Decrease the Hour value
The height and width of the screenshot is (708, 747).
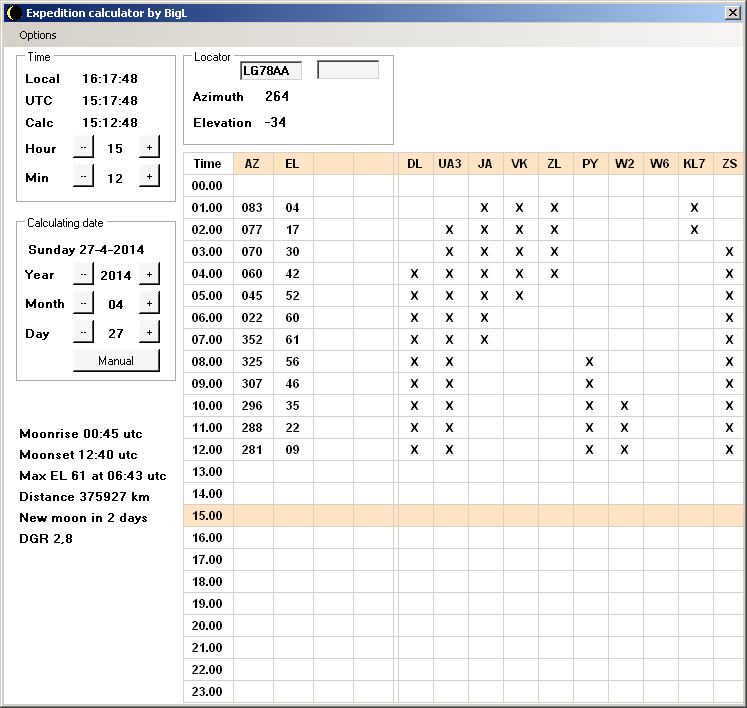coord(83,148)
